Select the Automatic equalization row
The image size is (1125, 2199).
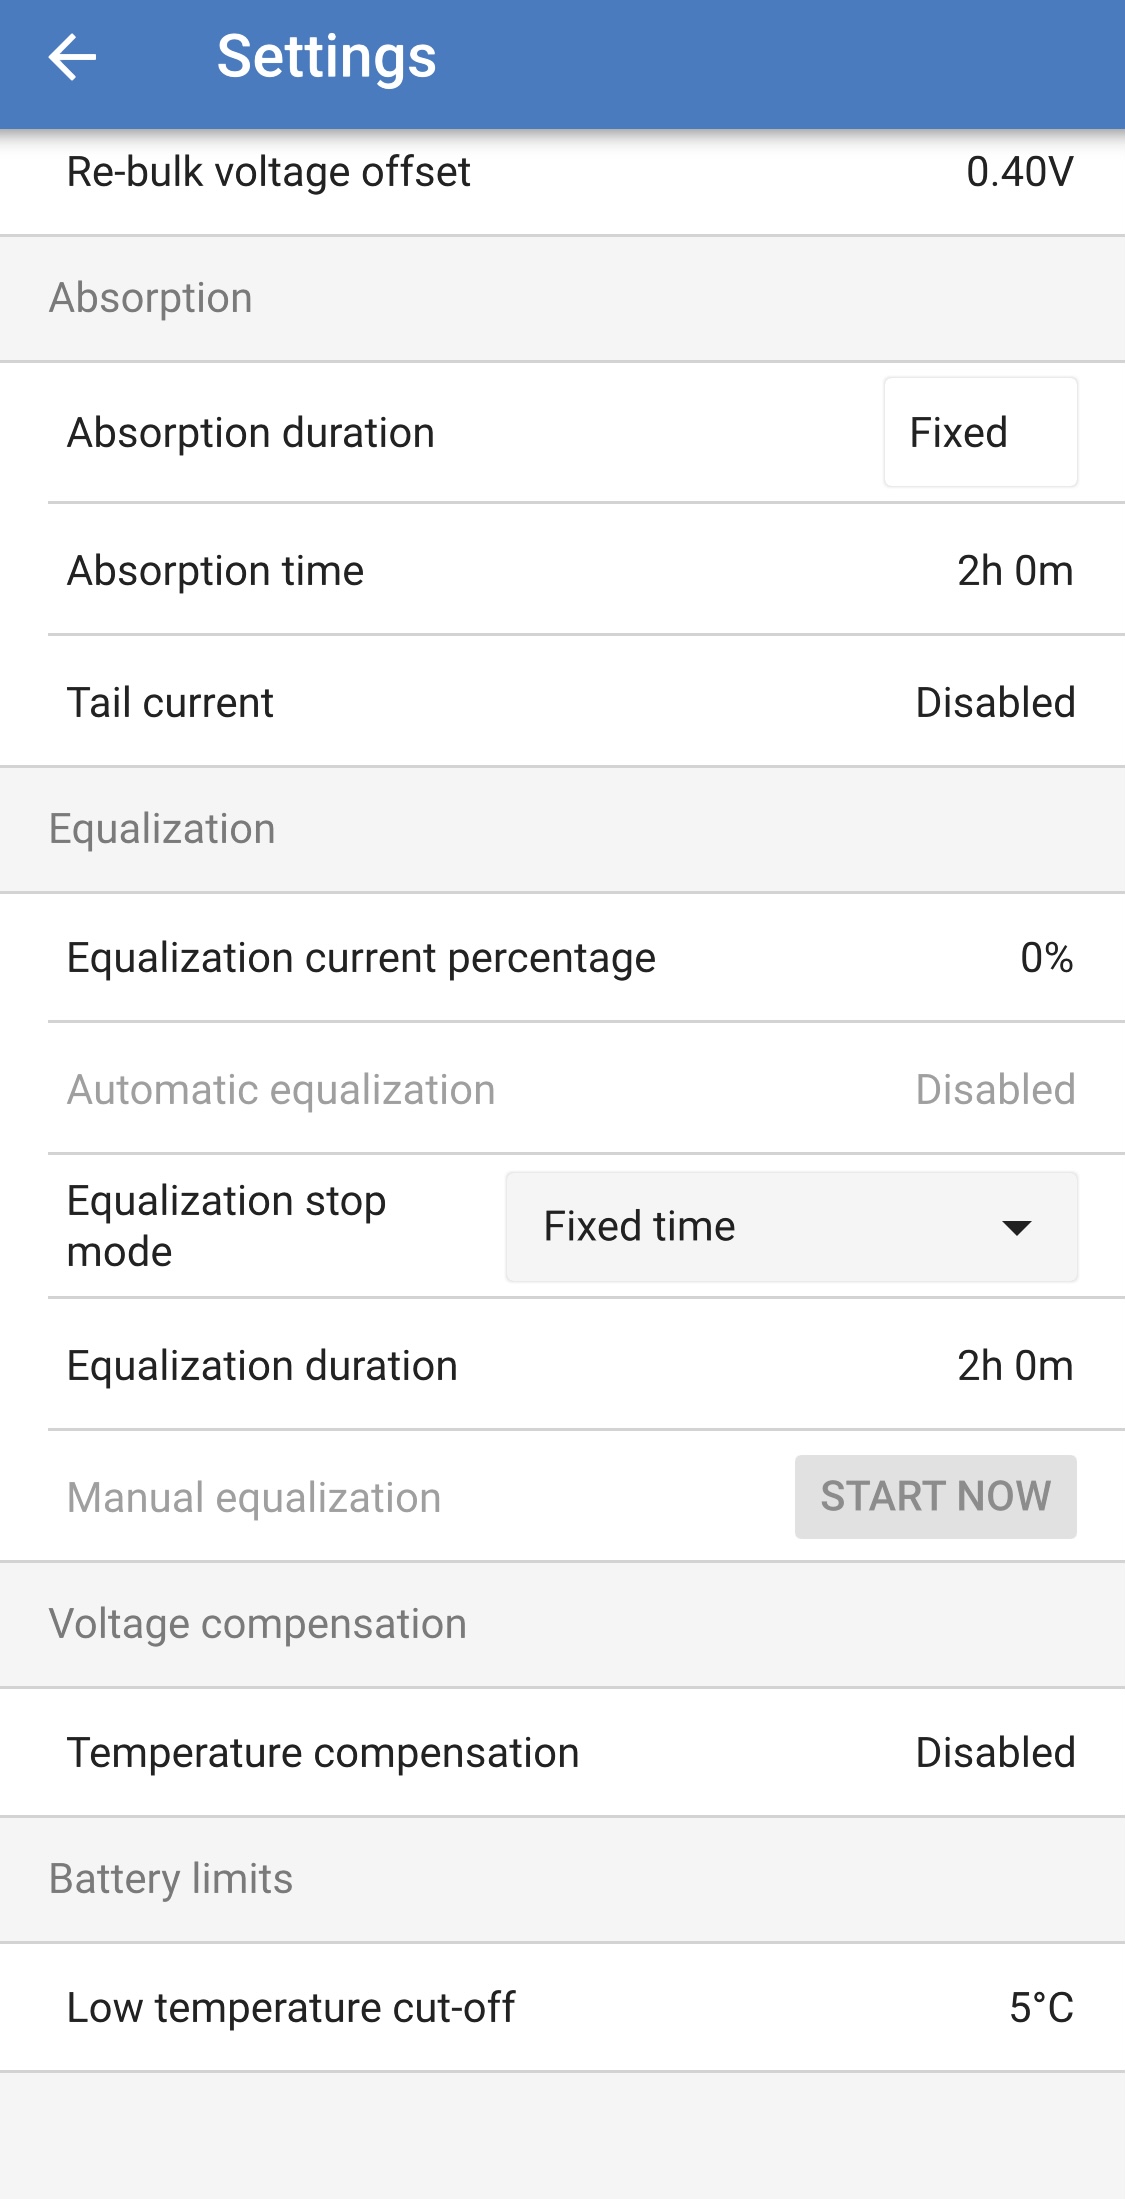point(562,1090)
